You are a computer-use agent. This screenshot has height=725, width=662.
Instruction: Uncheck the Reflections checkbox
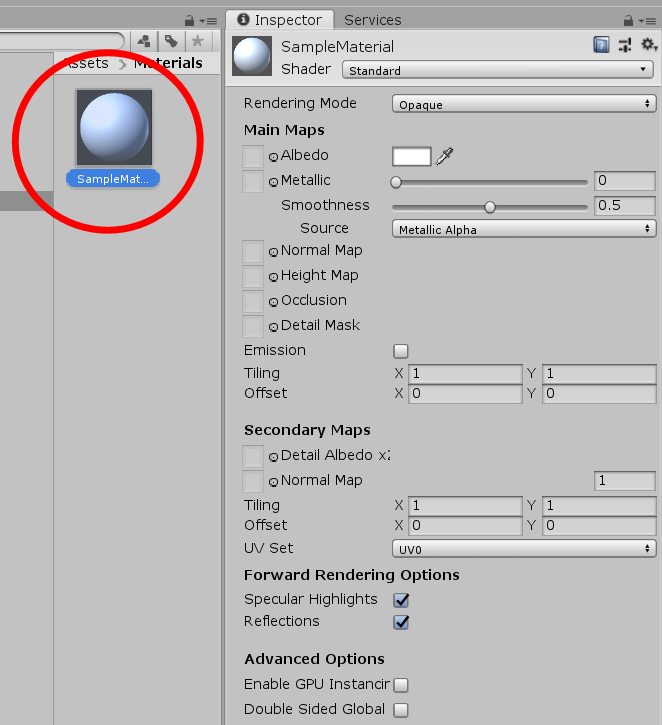(x=401, y=622)
